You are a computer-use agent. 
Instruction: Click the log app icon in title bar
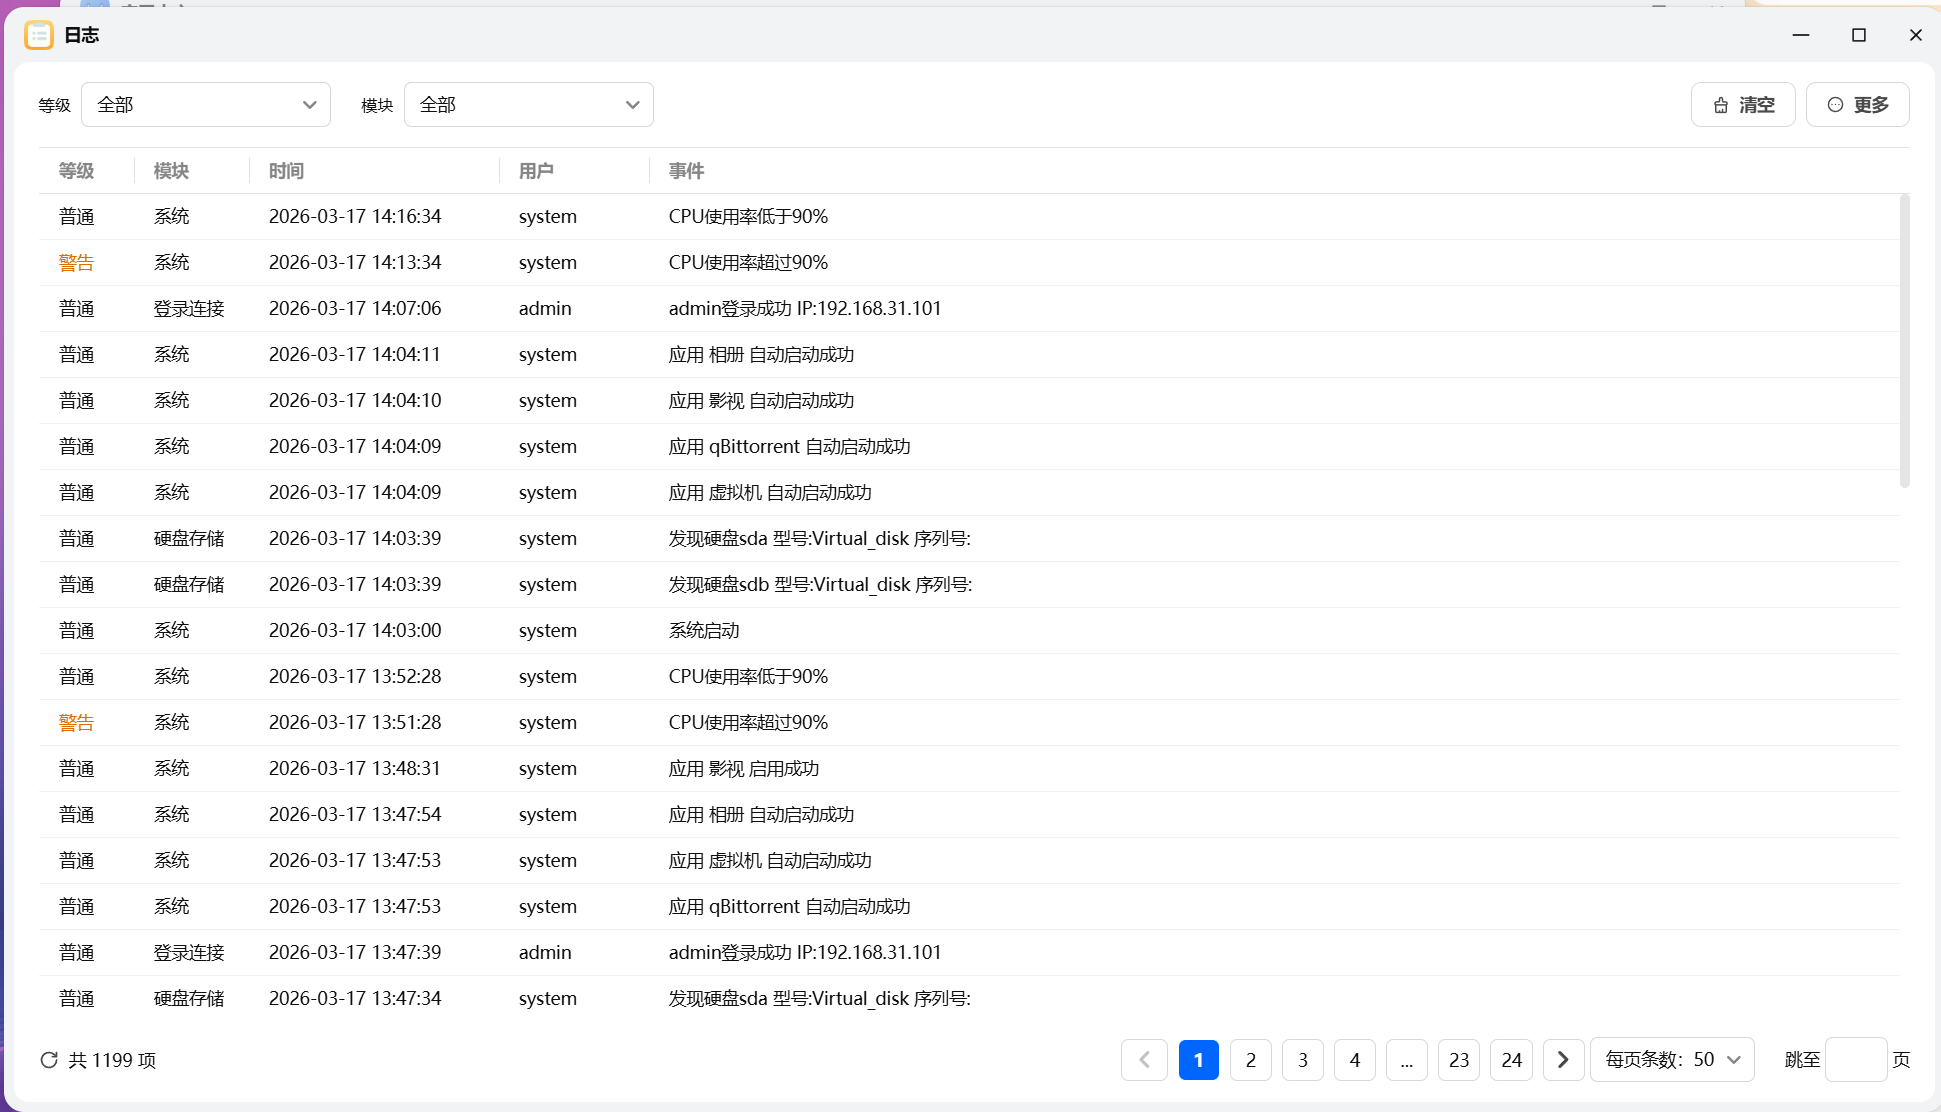[x=38, y=35]
